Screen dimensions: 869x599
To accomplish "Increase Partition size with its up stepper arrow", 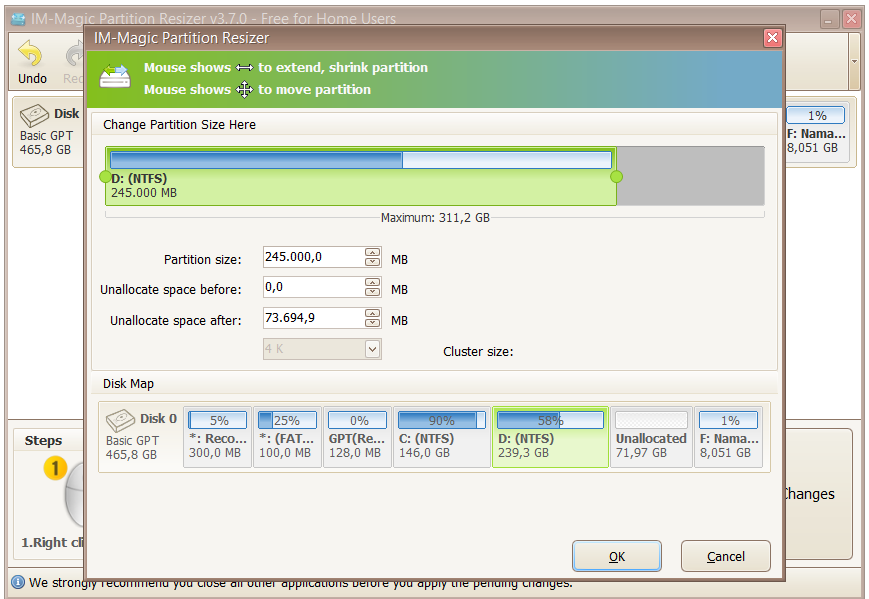I will pos(372,252).
